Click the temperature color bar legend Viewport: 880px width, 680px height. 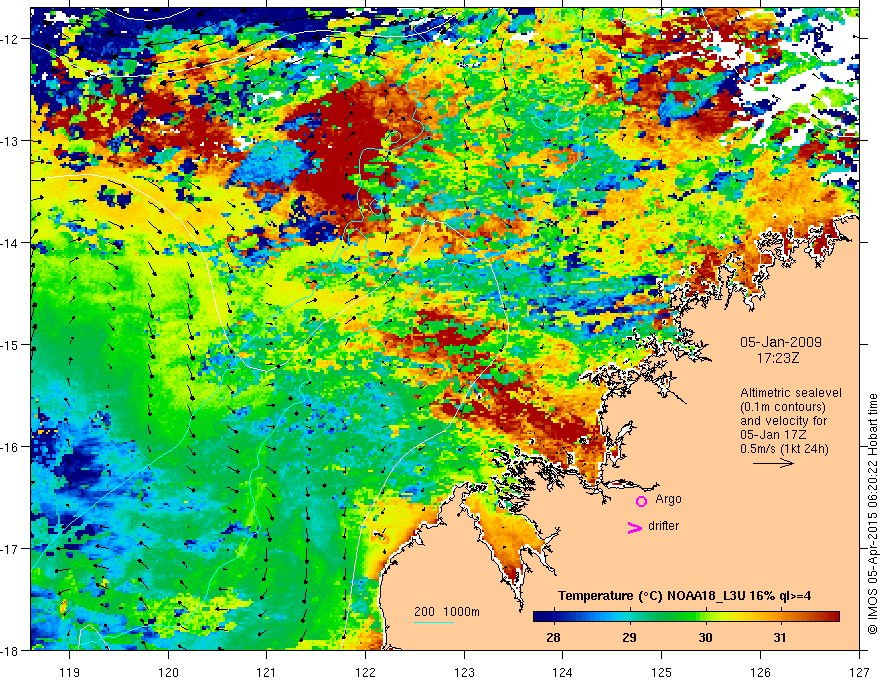click(x=686, y=617)
